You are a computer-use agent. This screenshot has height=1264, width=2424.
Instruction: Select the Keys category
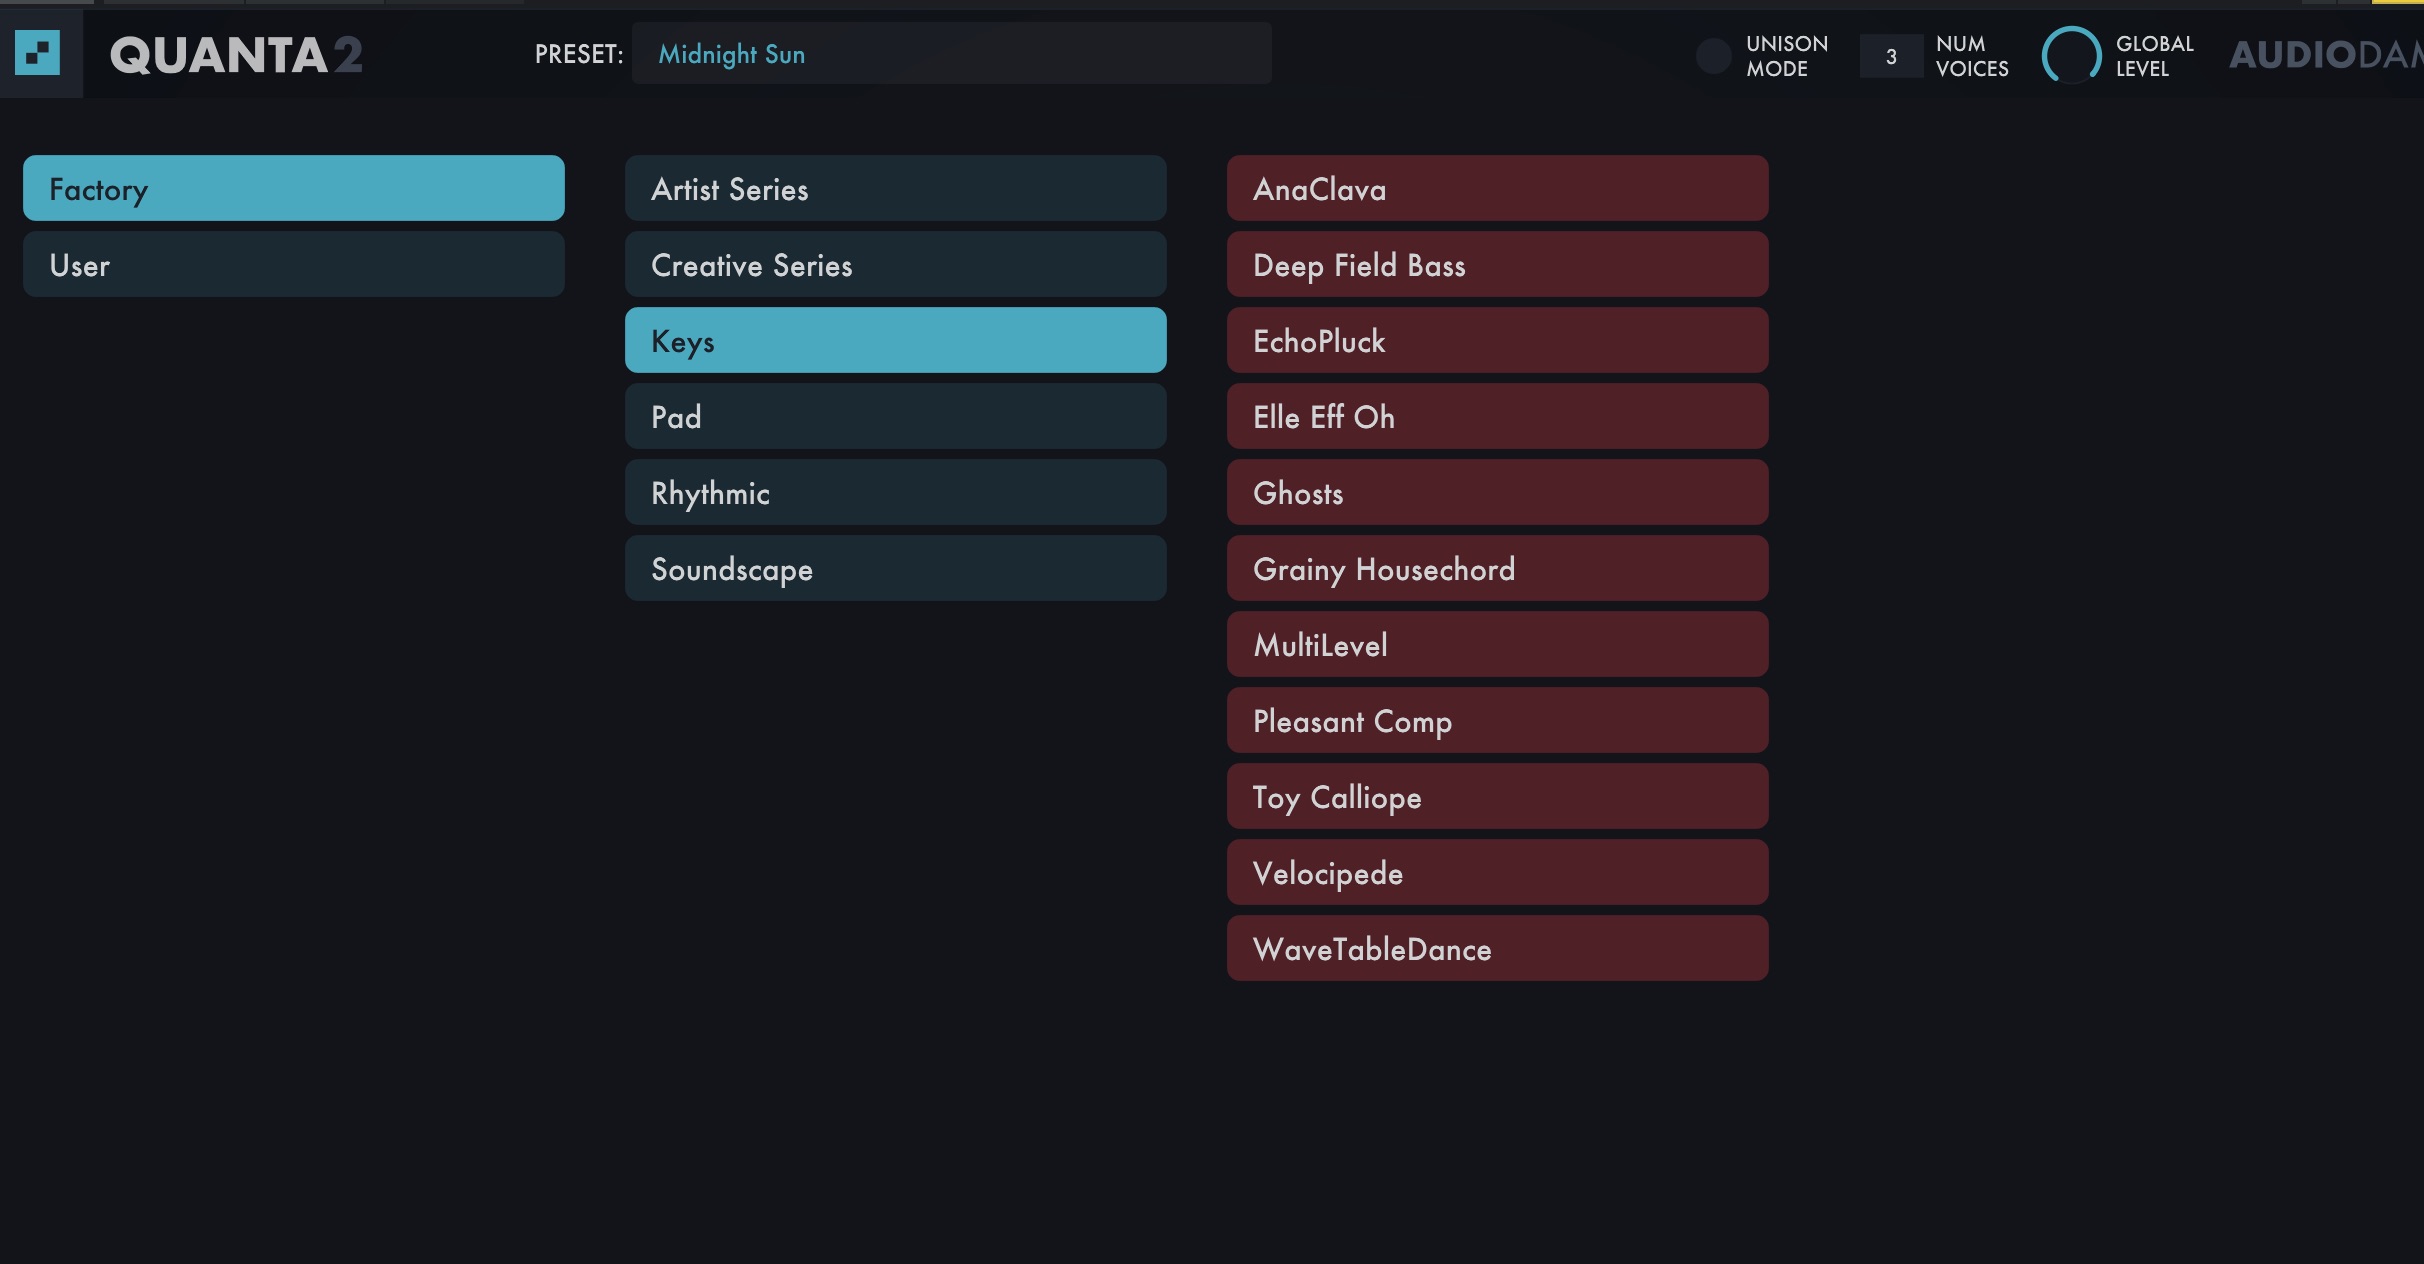click(895, 340)
